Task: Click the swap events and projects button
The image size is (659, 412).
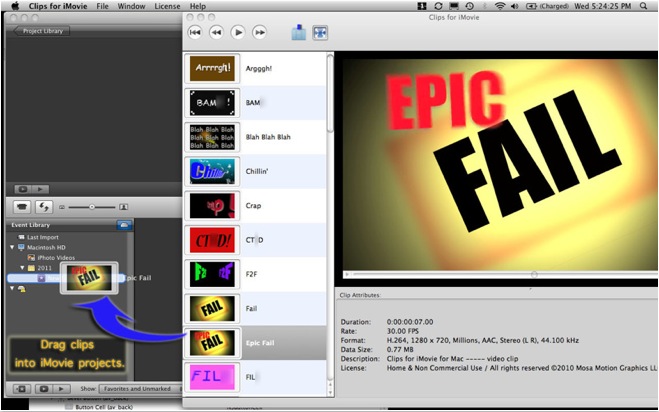Action: [44, 207]
